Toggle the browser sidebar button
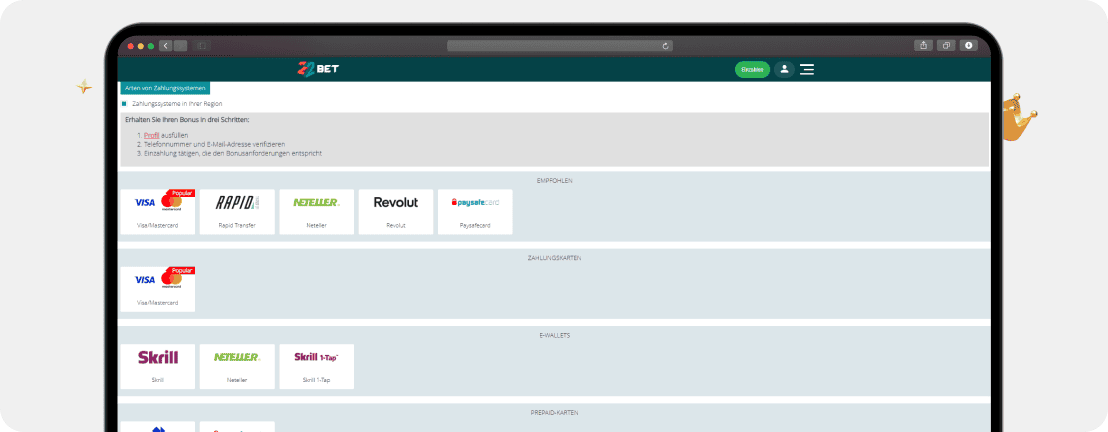The image size is (1108, 432). pos(201,45)
